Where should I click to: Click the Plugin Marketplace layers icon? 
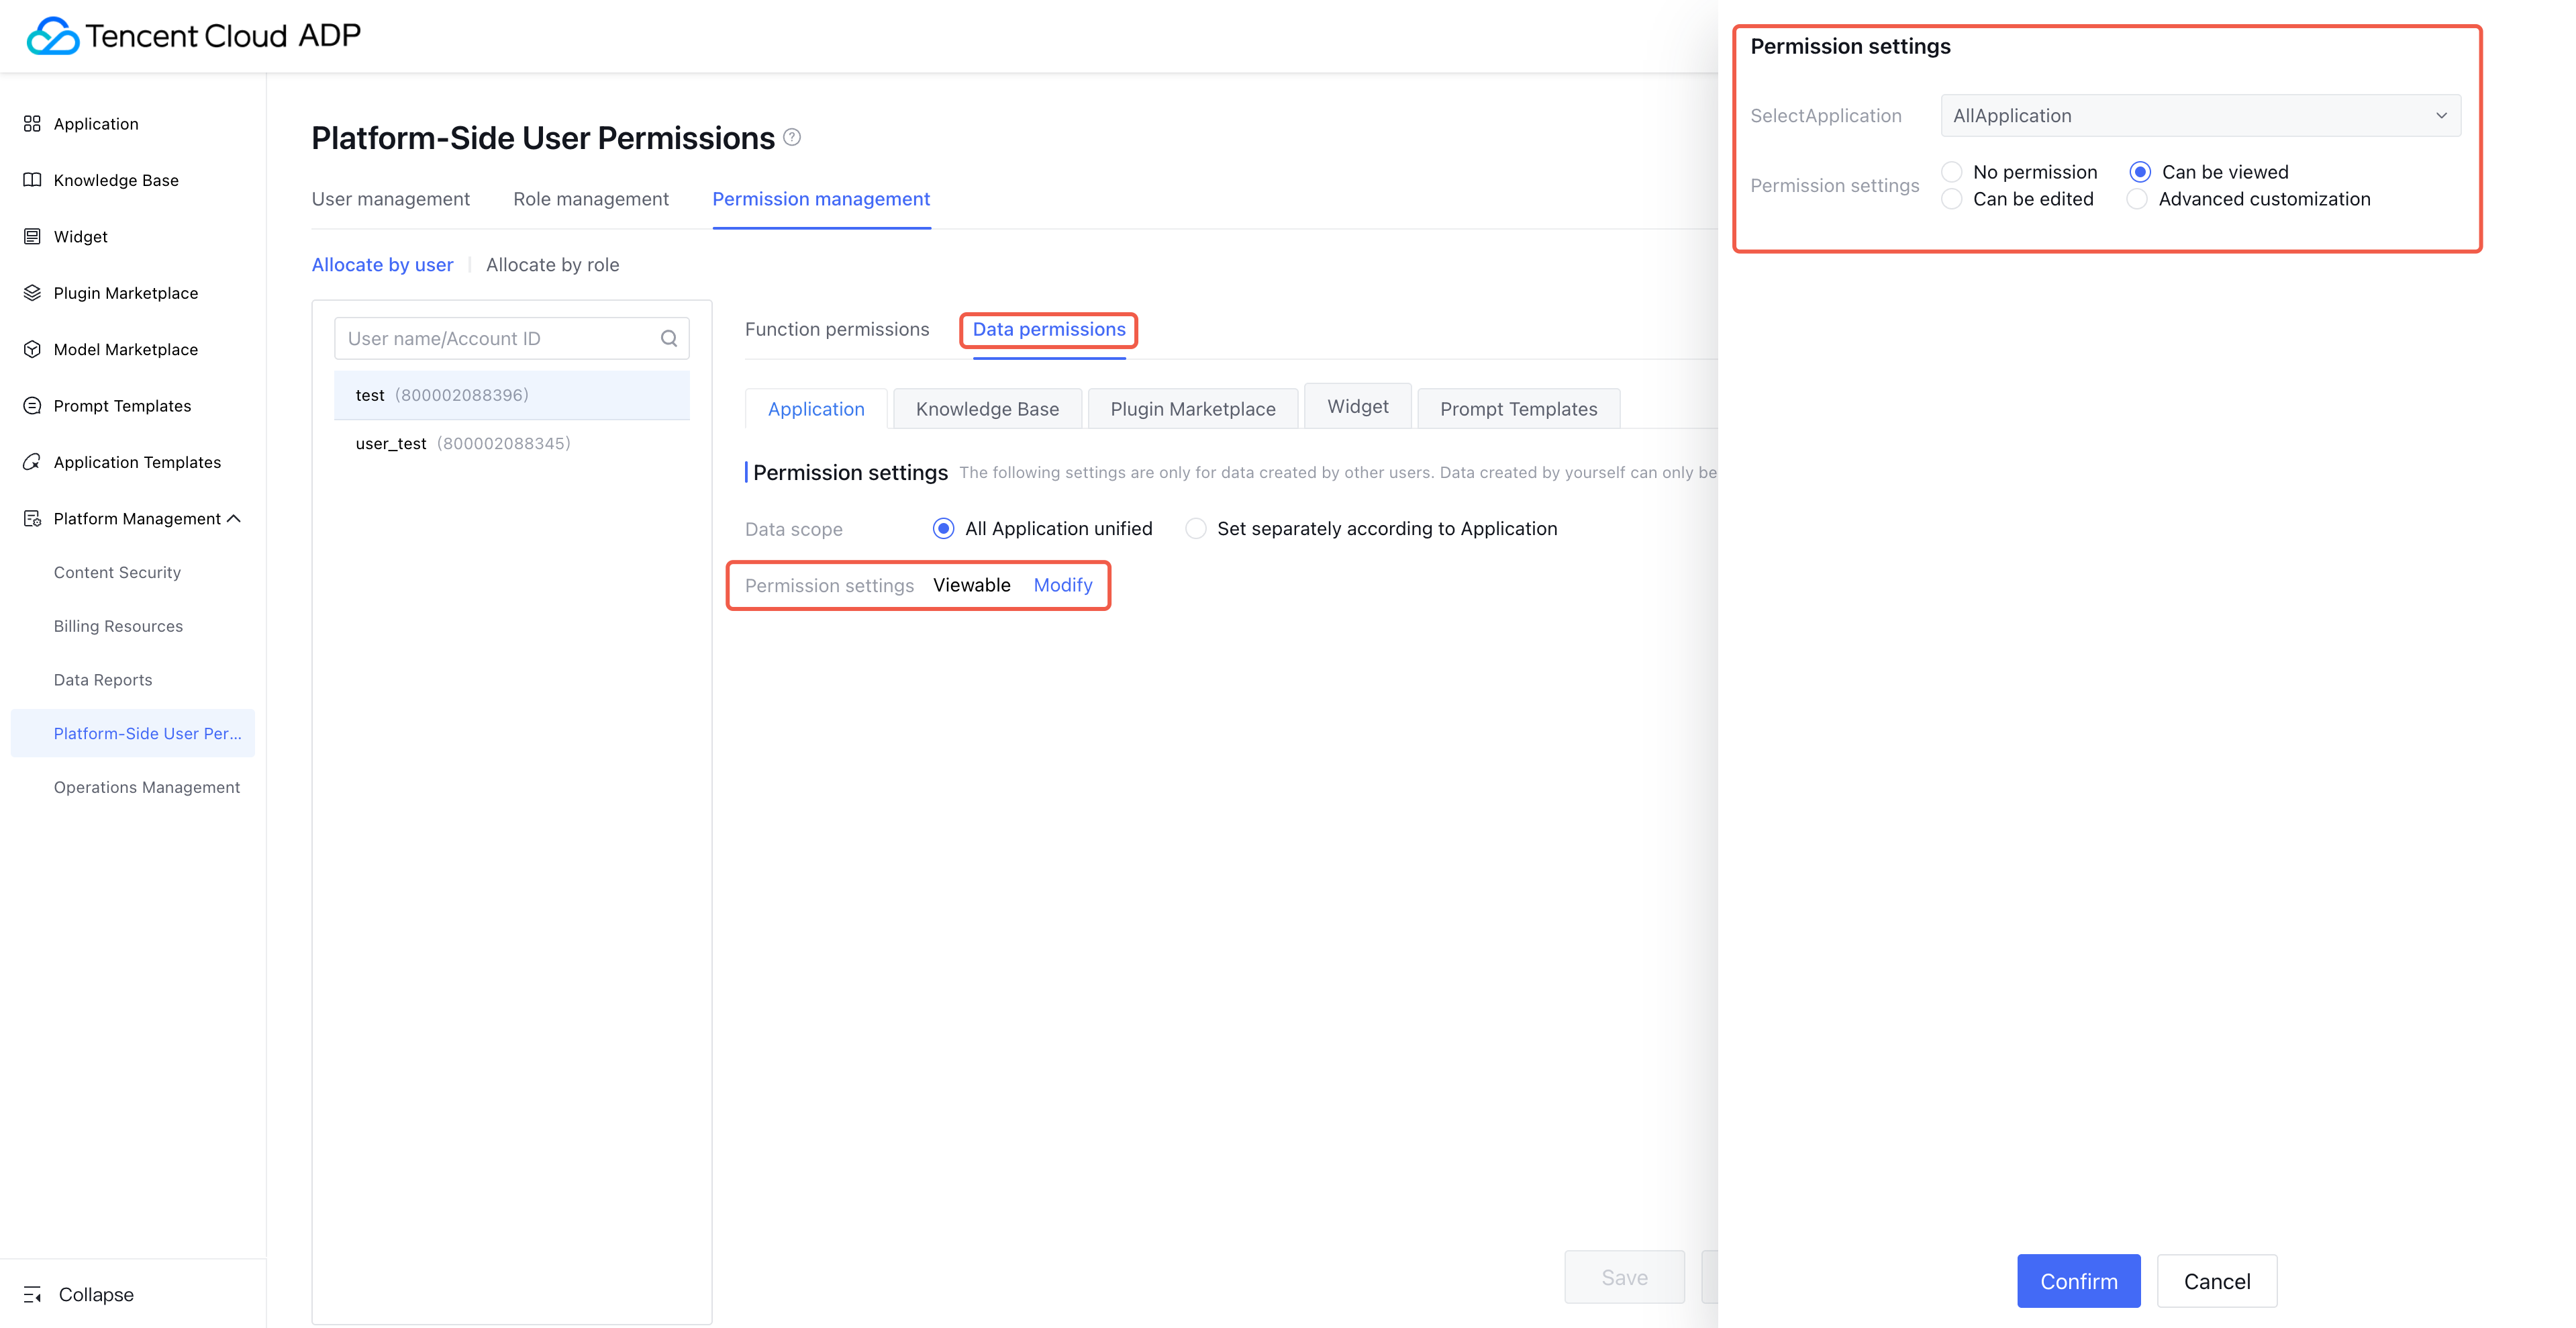[32, 293]
